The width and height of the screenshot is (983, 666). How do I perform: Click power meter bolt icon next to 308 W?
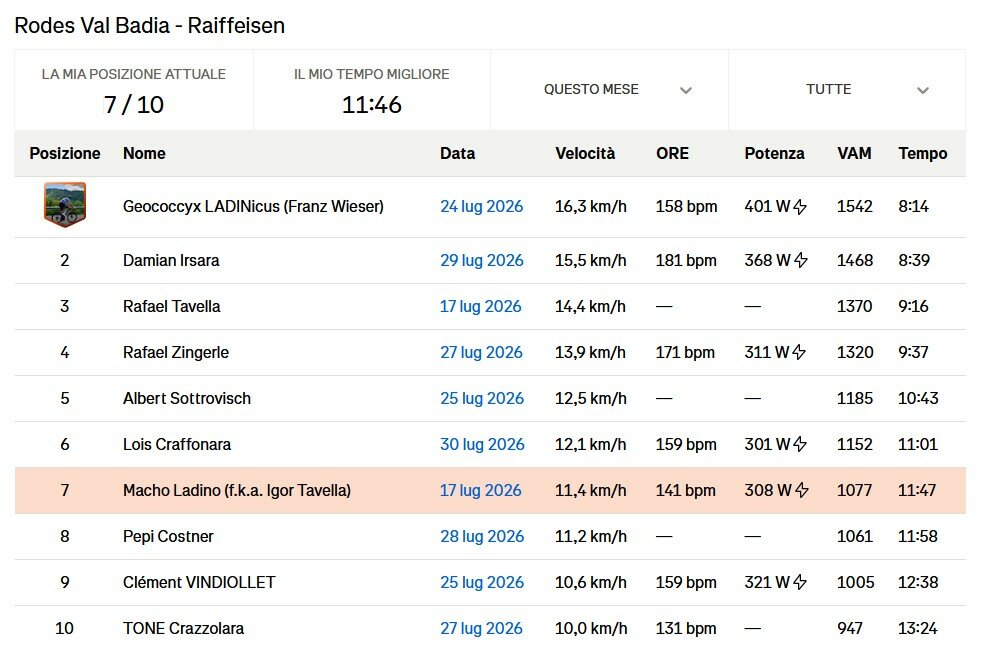tap(801, 490)
